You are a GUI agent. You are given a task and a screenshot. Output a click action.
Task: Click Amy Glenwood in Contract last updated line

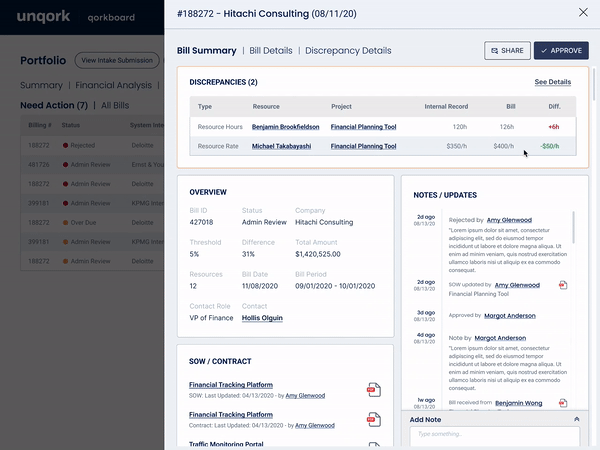315,426
